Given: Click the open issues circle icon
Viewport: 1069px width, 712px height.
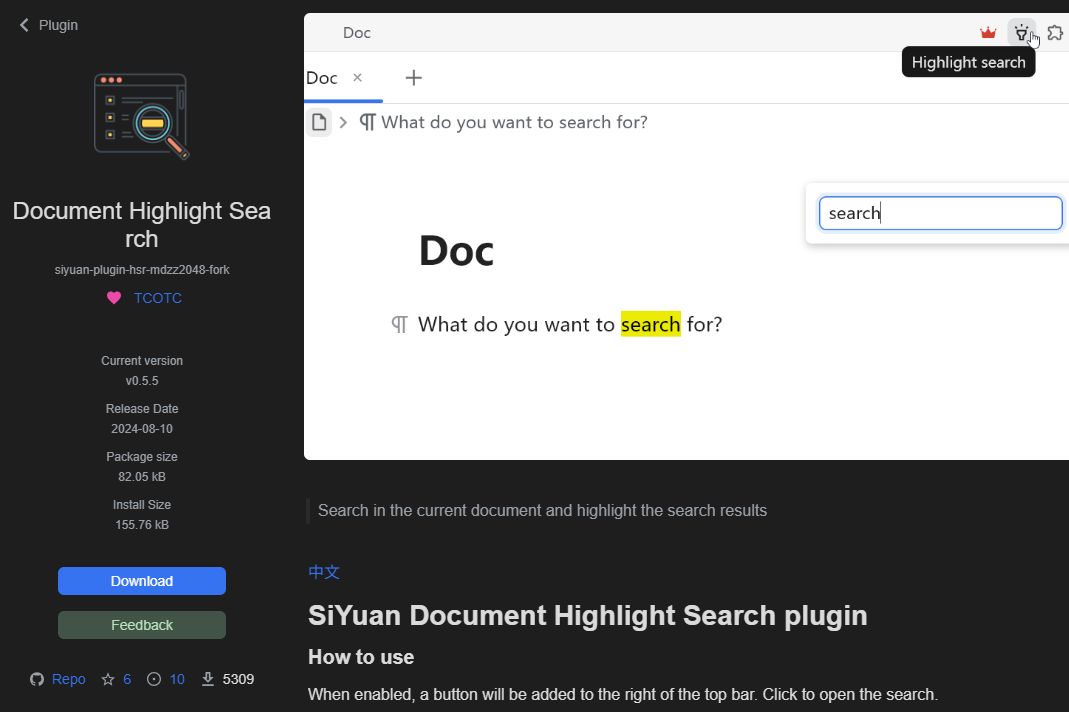Looking at the screenshot, I should point(154,679).
